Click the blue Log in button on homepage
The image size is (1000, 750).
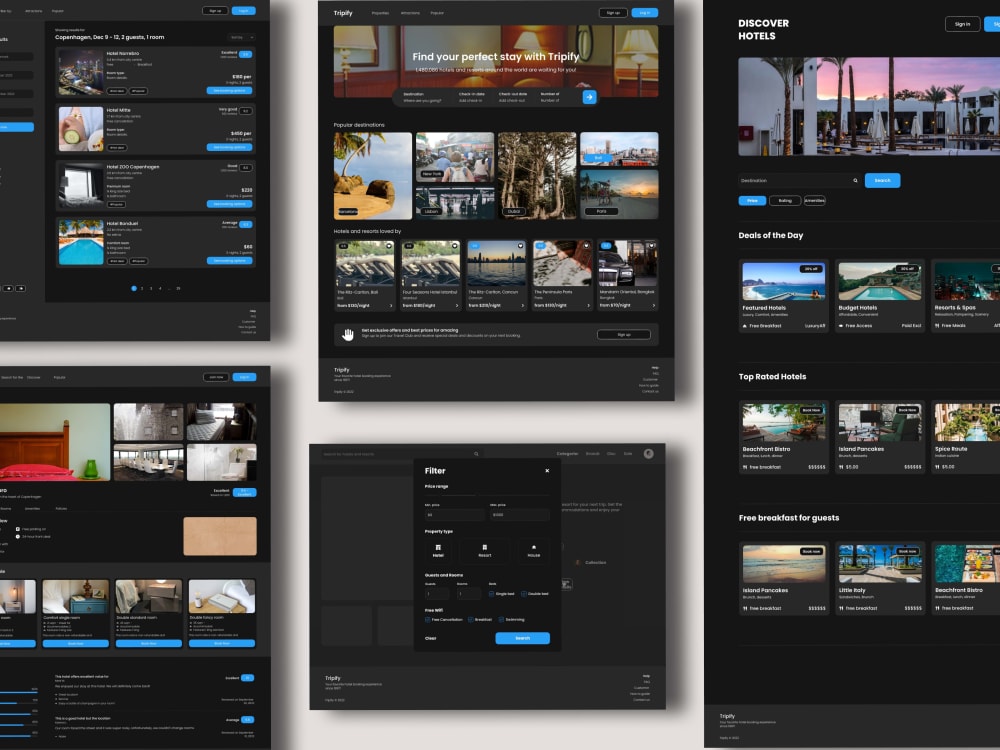click(x=644, y=13)
